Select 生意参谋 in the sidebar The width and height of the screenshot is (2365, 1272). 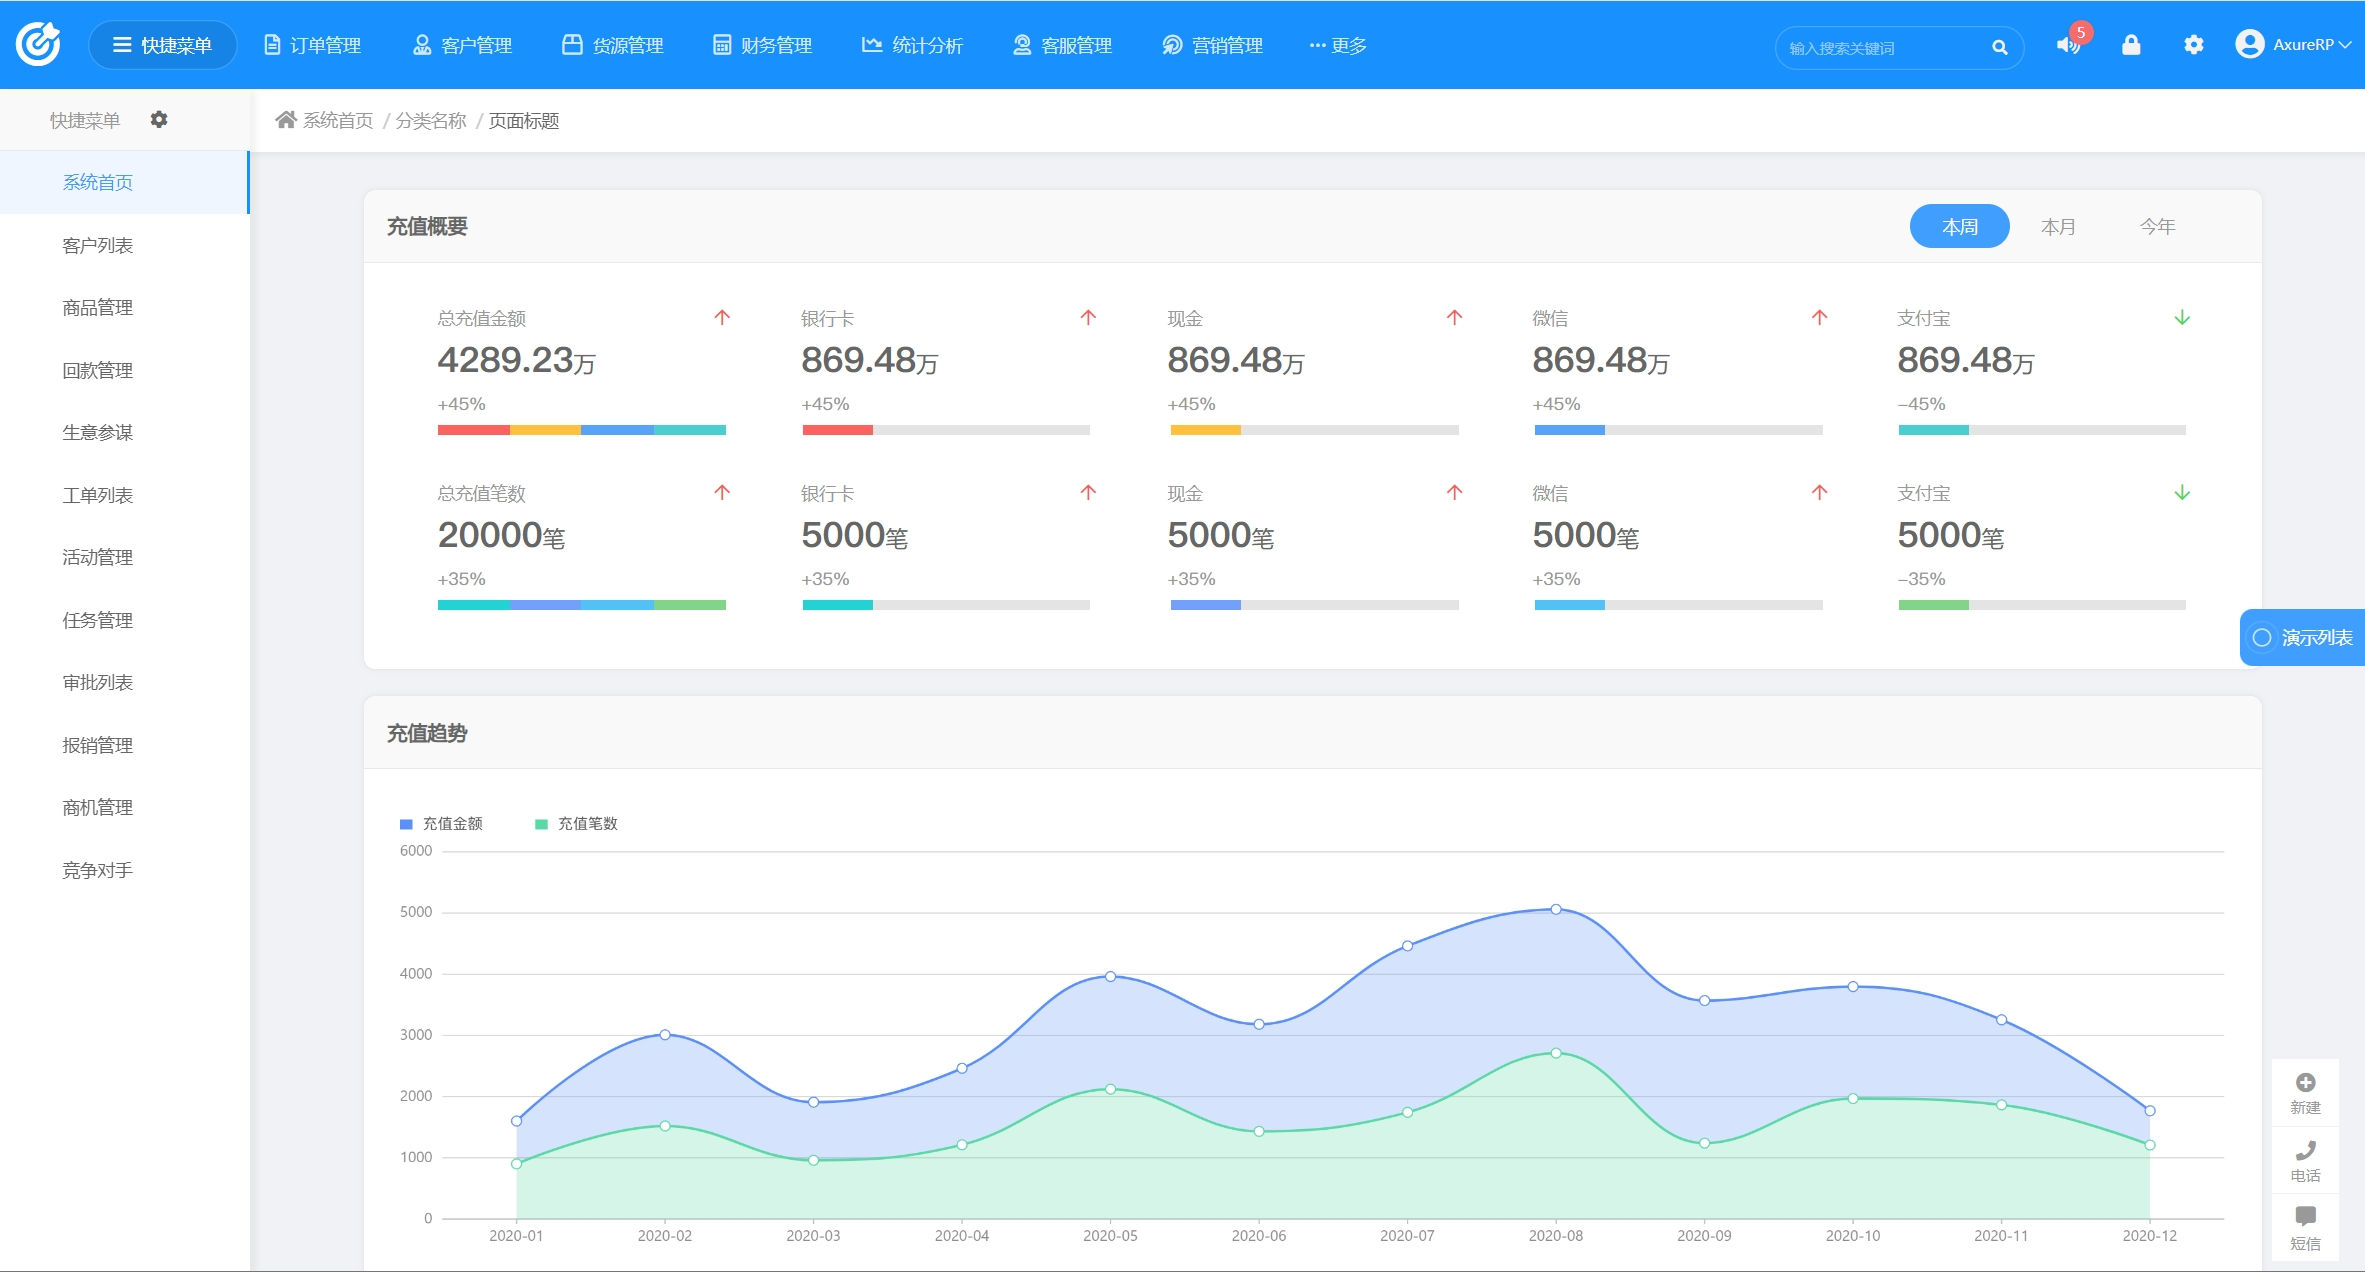tap(124, 432)
